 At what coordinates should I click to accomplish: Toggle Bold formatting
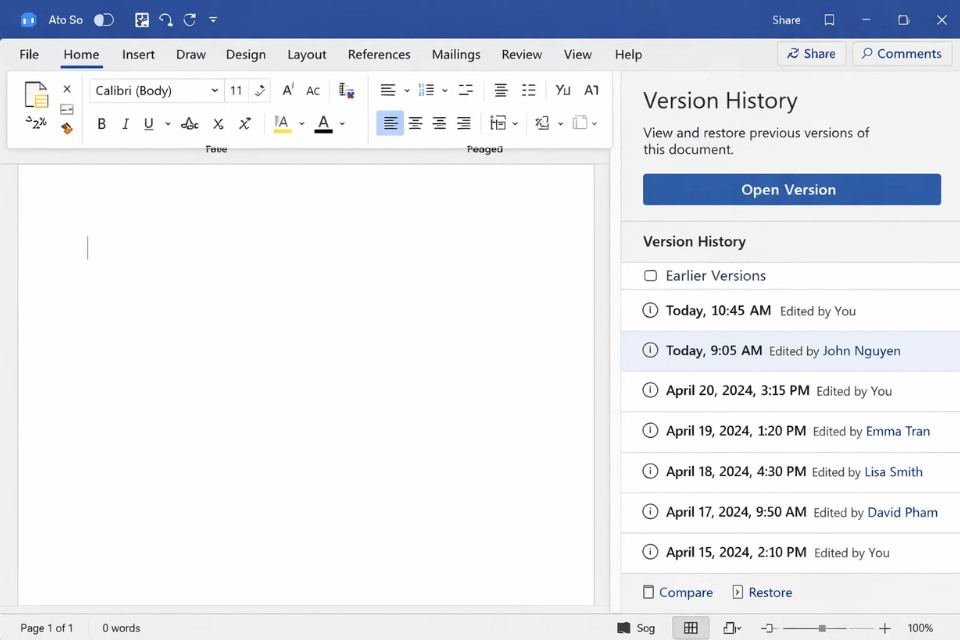pyautogui.click(x=101, y=123)
